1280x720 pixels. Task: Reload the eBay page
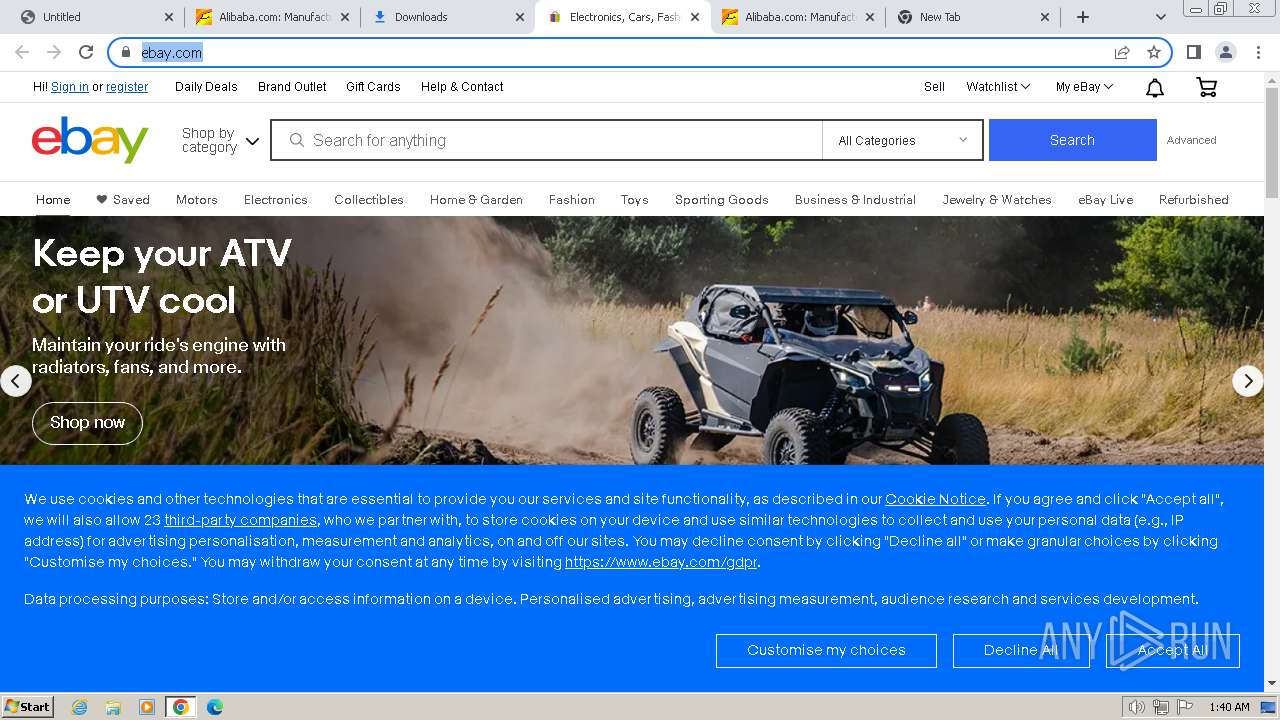[x=86, y=52]
